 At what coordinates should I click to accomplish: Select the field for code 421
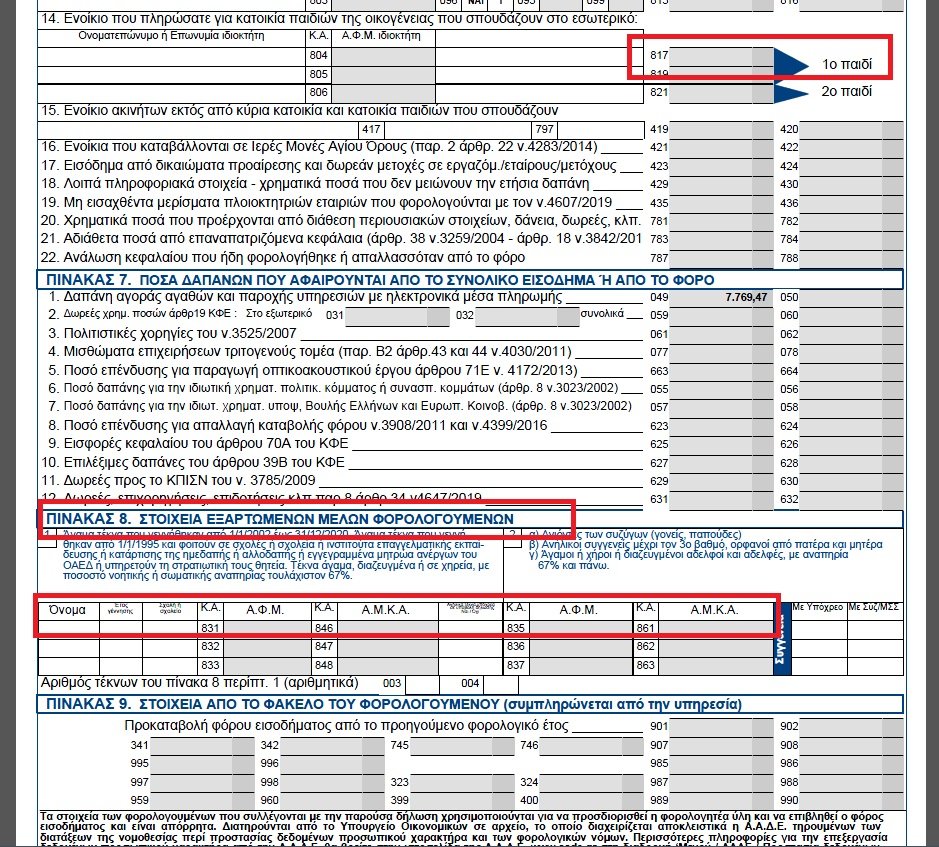point(721,147)
